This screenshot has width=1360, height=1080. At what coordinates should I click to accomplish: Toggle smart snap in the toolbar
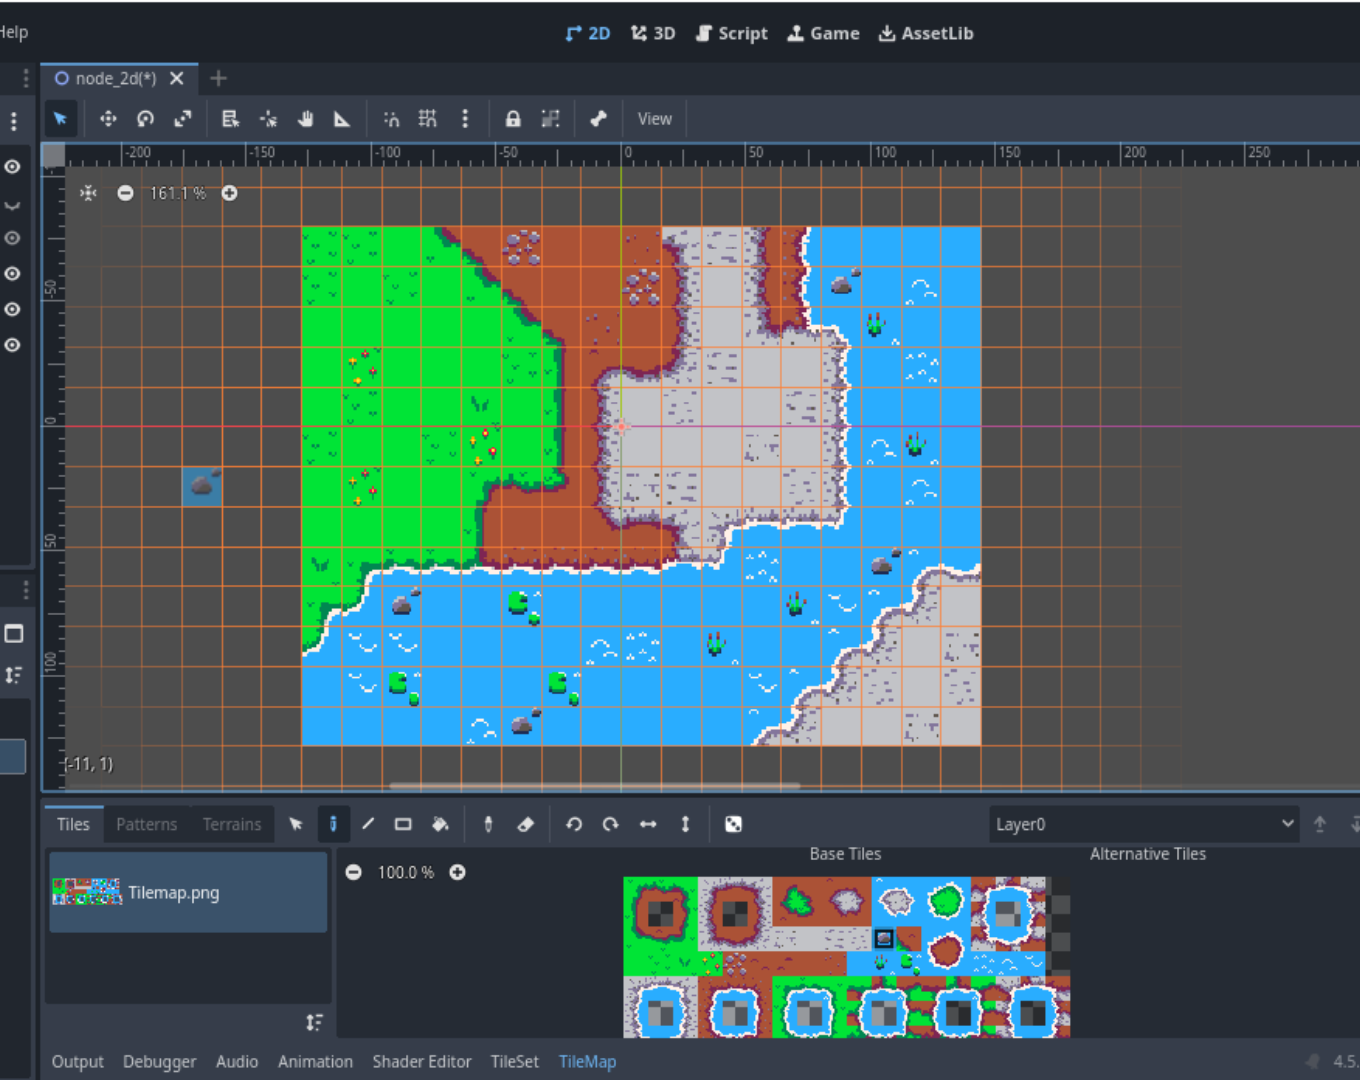pos(391,119)
